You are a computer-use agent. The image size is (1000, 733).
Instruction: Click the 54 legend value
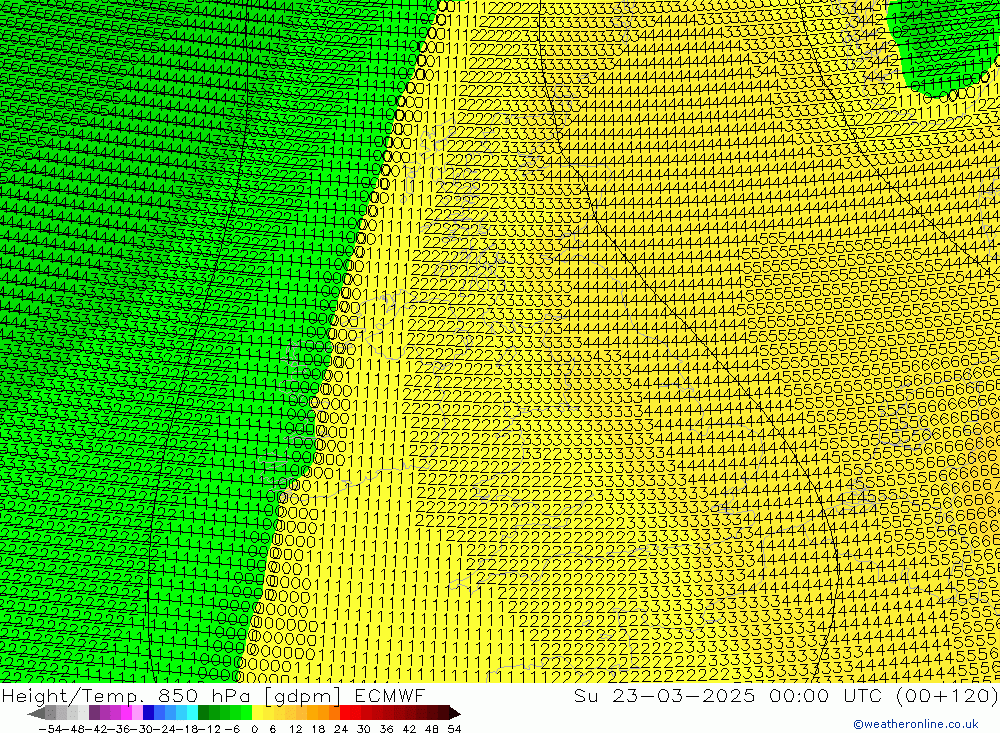pos(454,729)
